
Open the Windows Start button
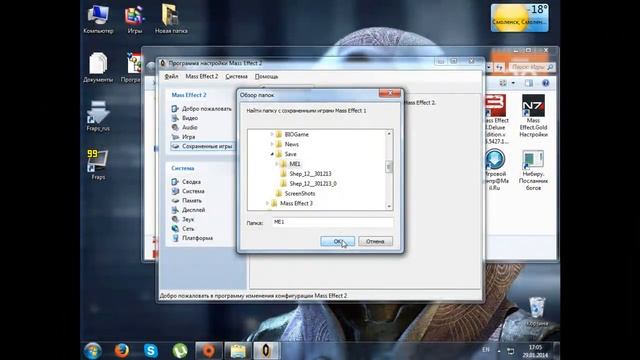pos(93,351)
